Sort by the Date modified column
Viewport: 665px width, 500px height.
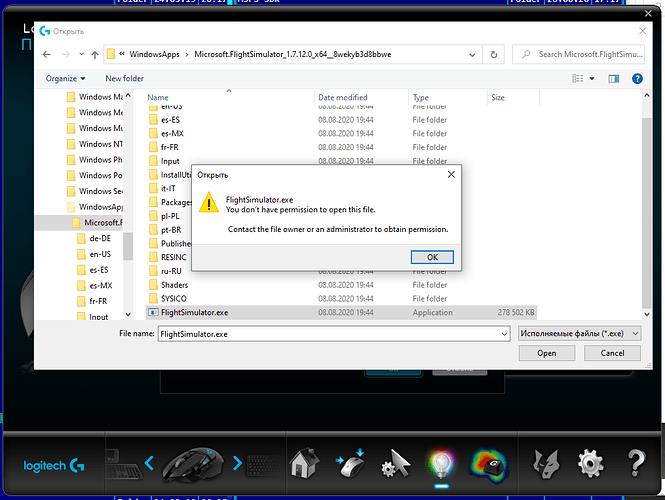[343, 98]
